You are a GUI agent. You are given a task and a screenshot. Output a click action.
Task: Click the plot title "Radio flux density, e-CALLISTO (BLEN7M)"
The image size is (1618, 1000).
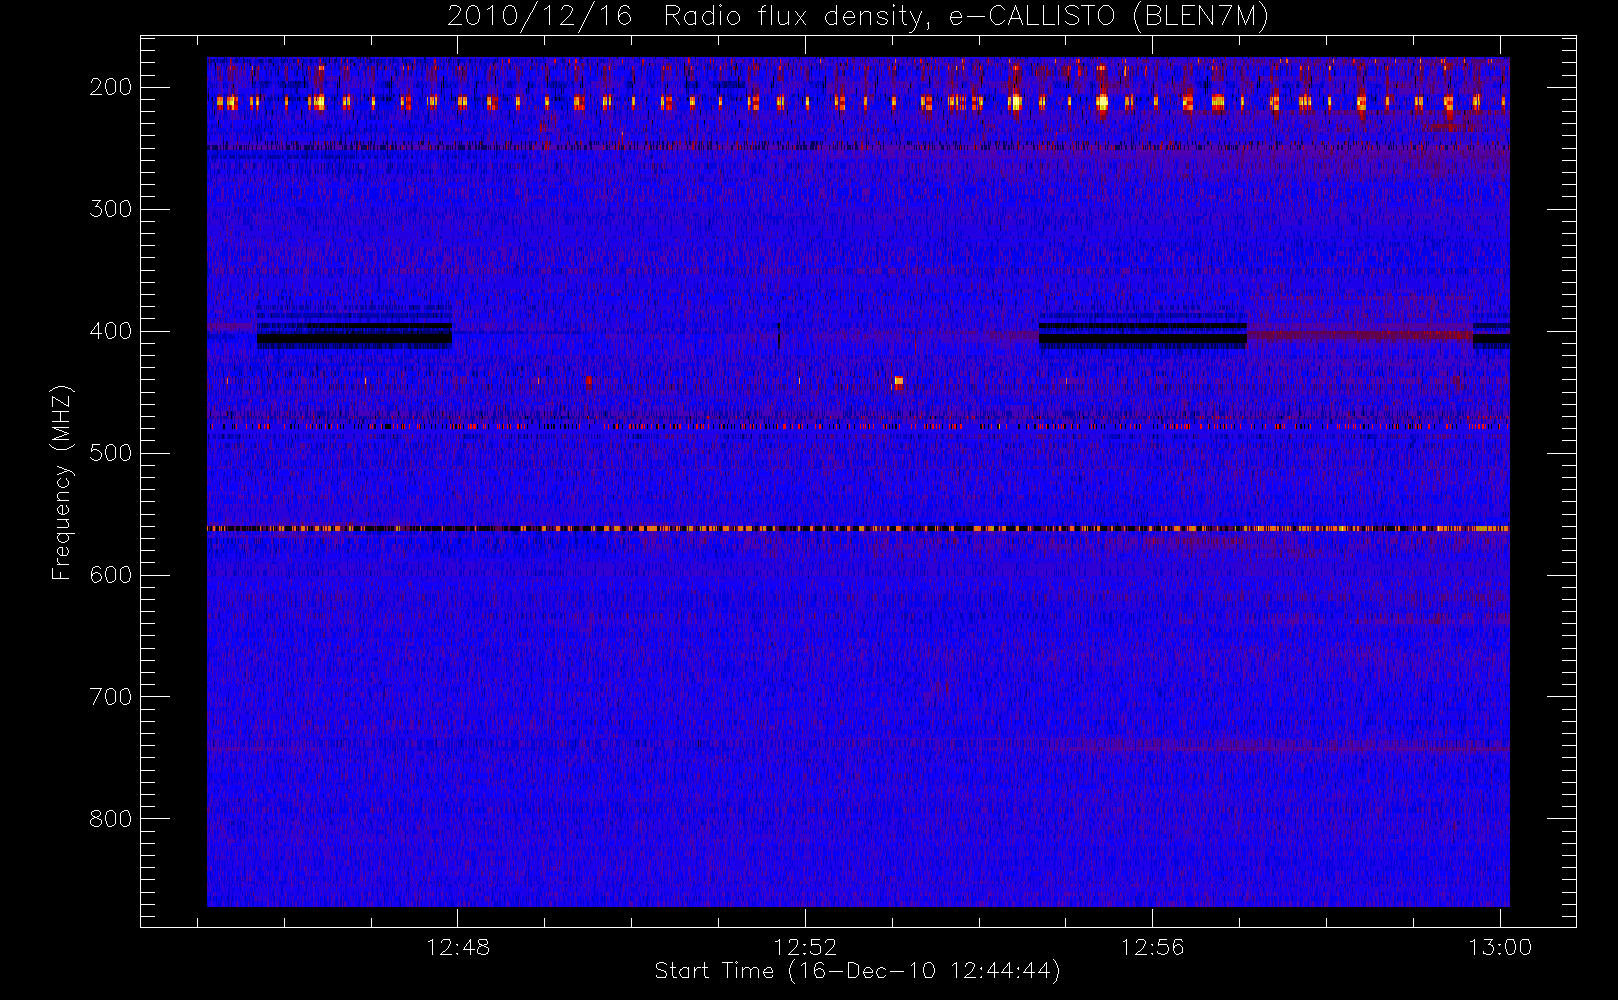[966, 17]
